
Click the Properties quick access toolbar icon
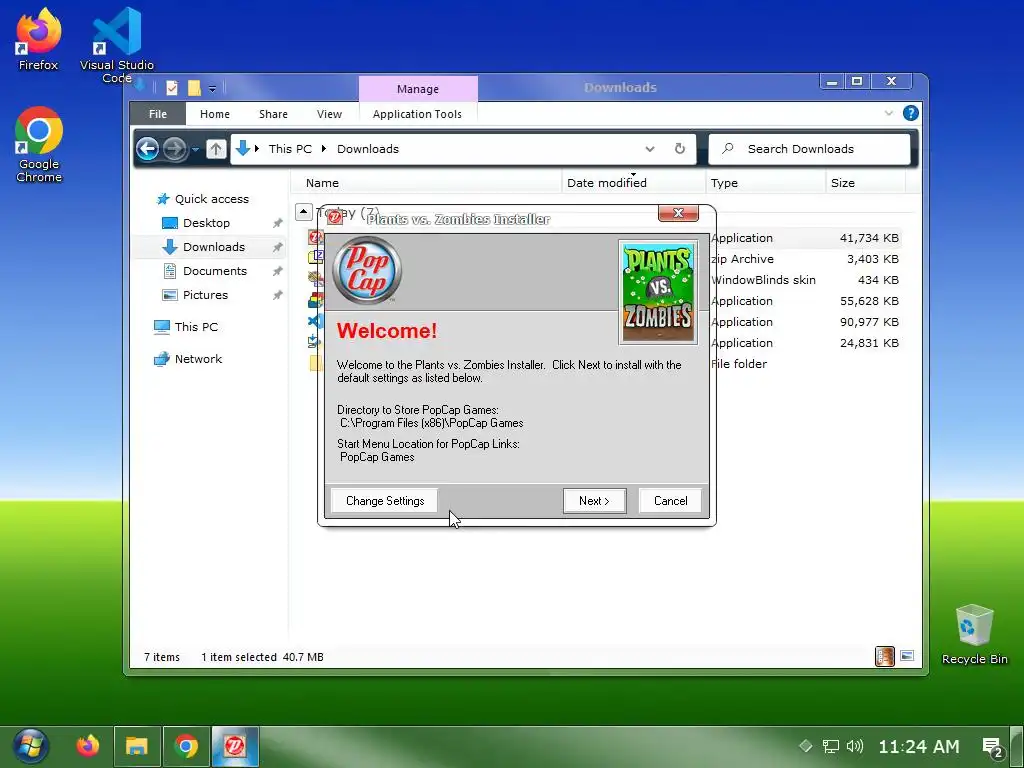point(172,88)
